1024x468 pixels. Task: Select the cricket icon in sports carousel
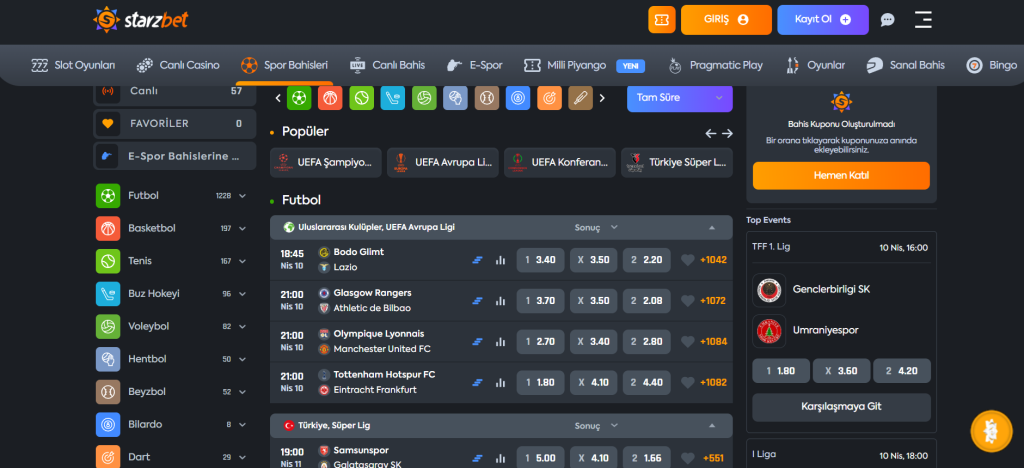click(581, 98)
